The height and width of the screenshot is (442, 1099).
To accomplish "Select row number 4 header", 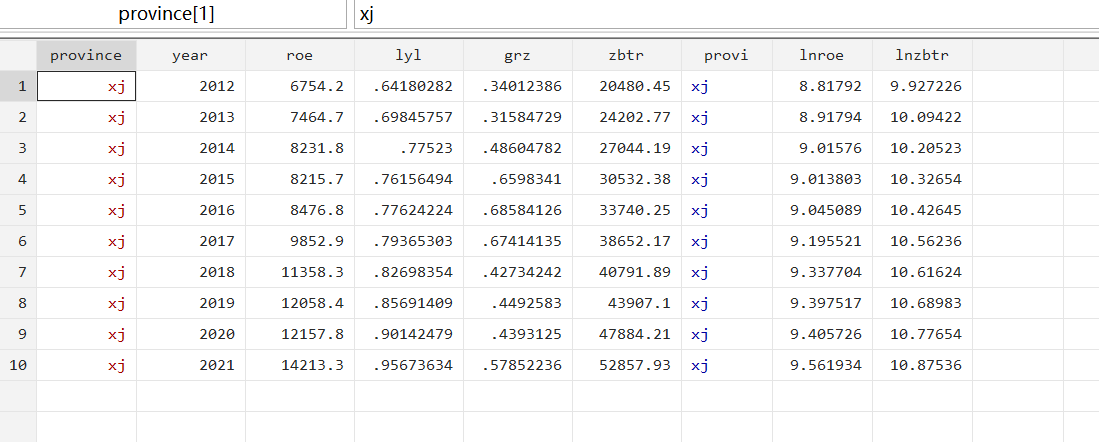I will (x=18, y=179).
